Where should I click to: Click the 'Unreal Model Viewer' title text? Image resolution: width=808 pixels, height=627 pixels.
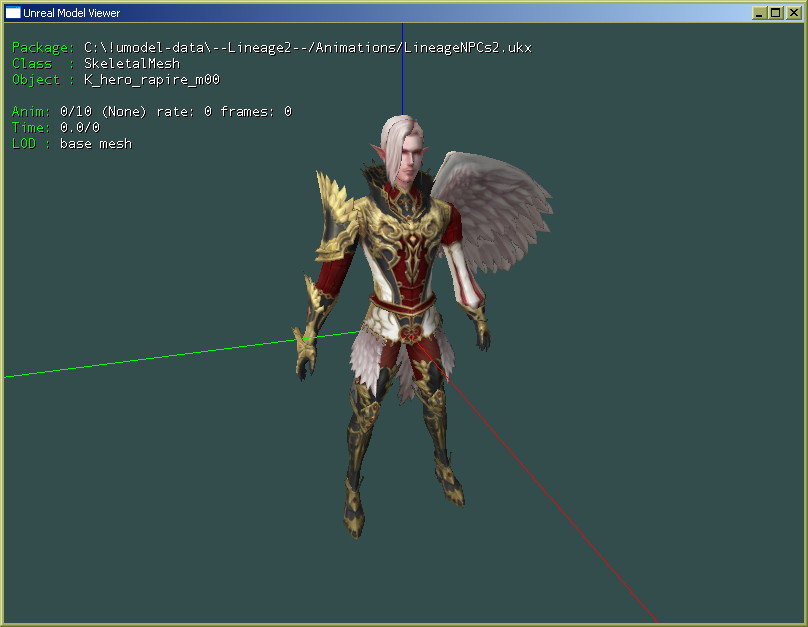click(72, 13)
